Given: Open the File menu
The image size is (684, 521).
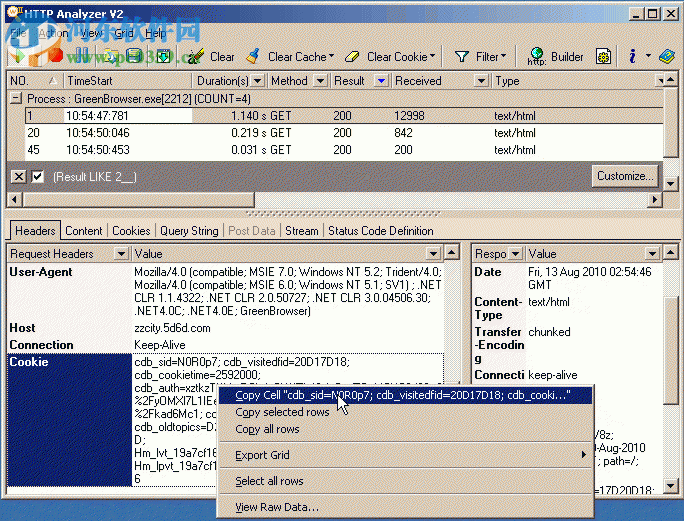Looking at the screenshot, I should (18, 33).
